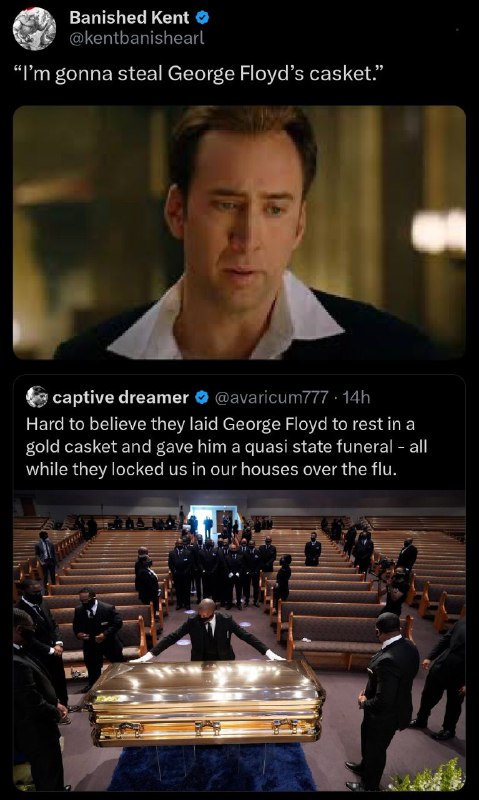Open the captive dreamer display name

point(121,397)
